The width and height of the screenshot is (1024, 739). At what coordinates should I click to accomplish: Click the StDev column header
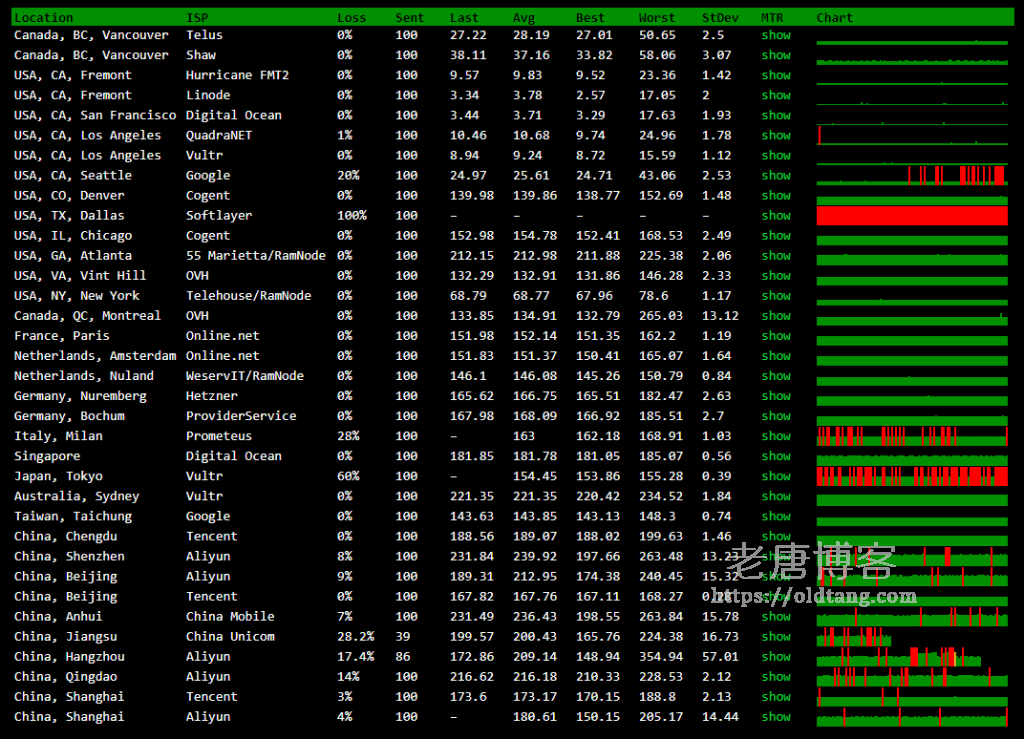[720, 18]
